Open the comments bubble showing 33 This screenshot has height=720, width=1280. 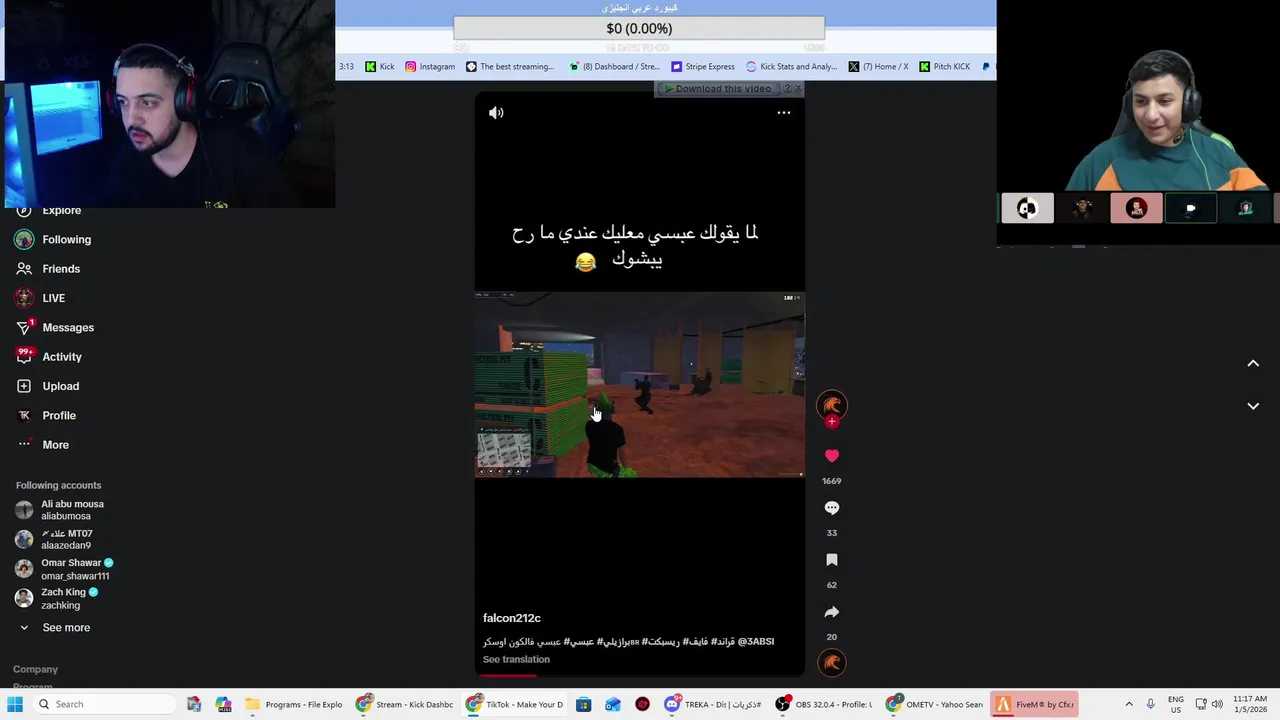click(x=831, y=508)
